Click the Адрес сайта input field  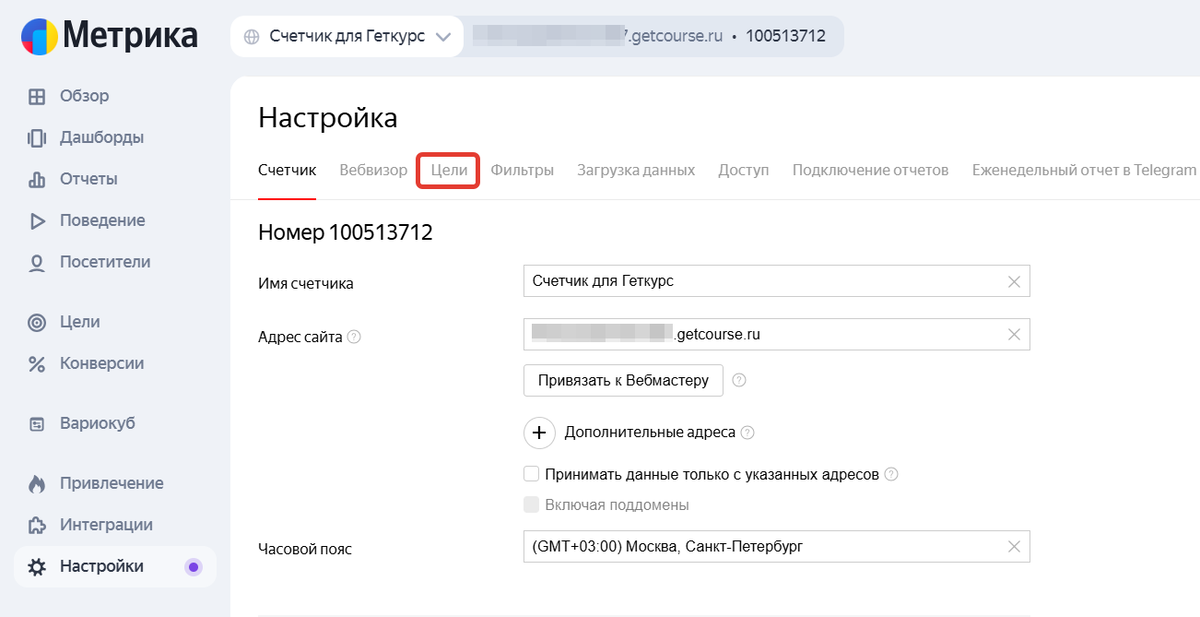tap(776, 334)
